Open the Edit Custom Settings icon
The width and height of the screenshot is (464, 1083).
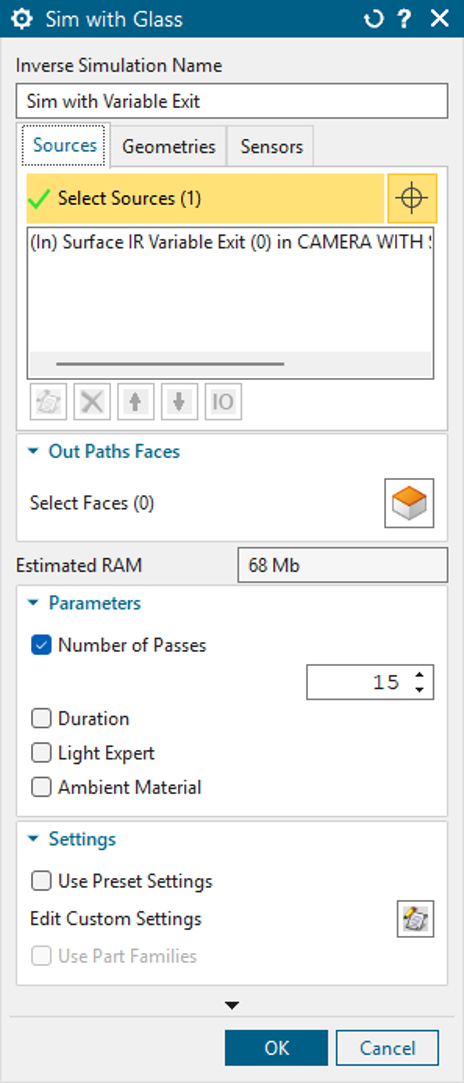click(x=416, y=919)
